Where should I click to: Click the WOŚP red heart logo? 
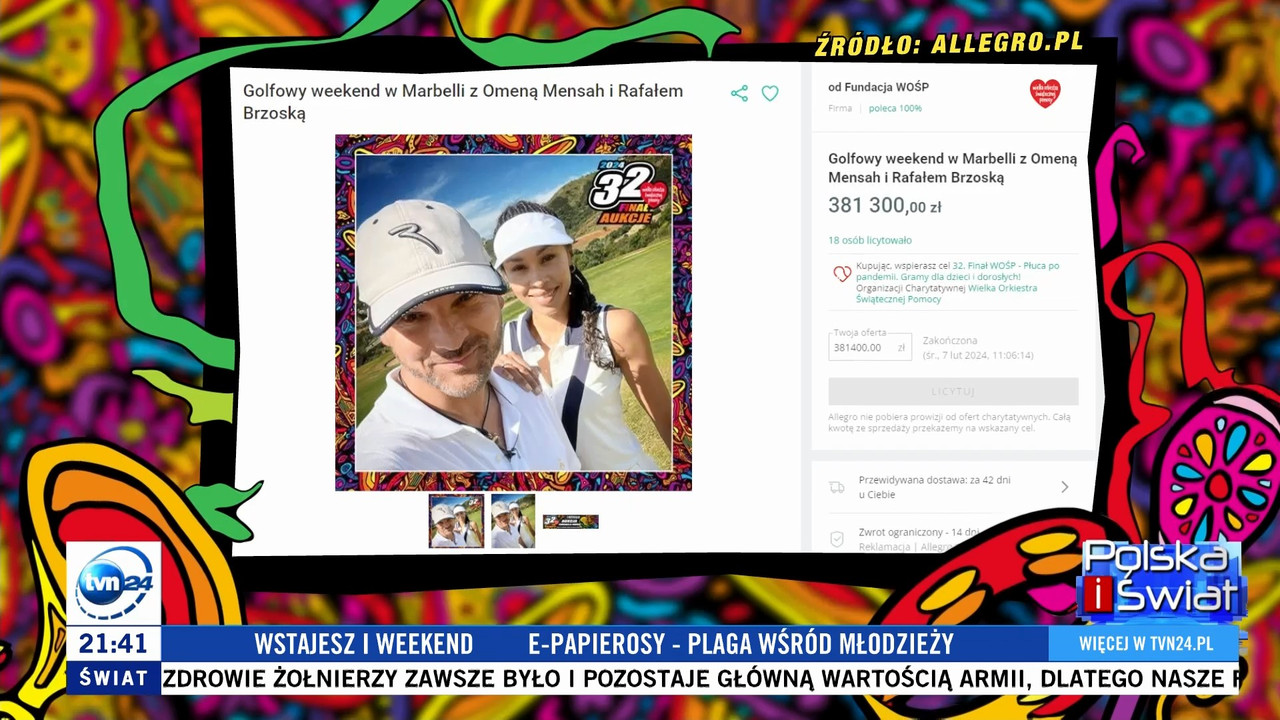(x=1045, y=93)
